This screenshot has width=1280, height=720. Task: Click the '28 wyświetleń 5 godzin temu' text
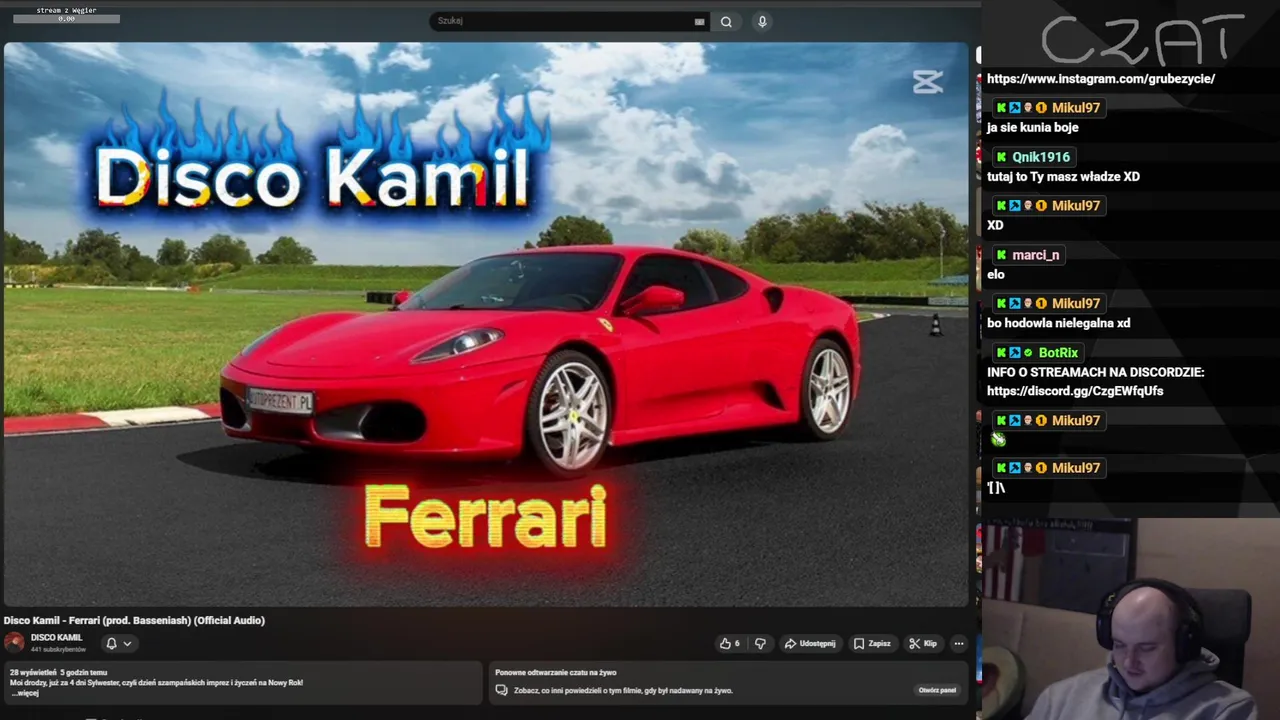click(x=58, y=672)
